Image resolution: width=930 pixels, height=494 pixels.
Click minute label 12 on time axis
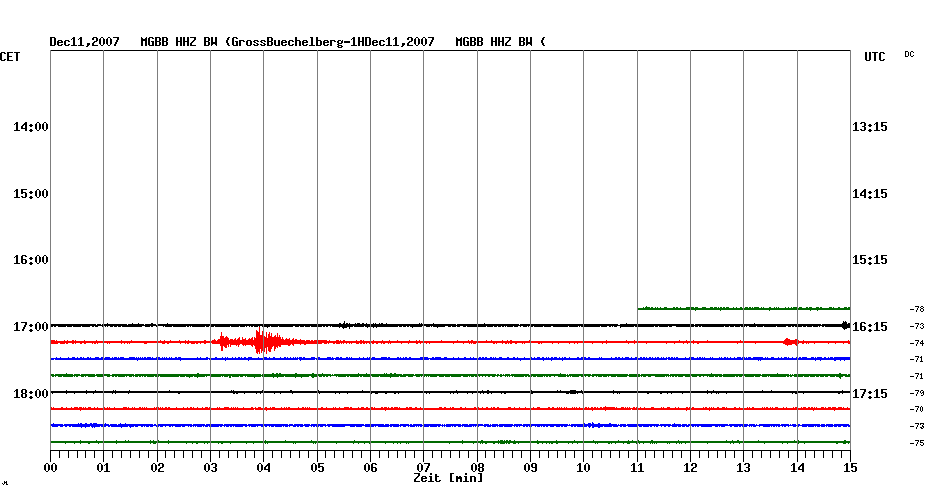click(x=690, y=468)
